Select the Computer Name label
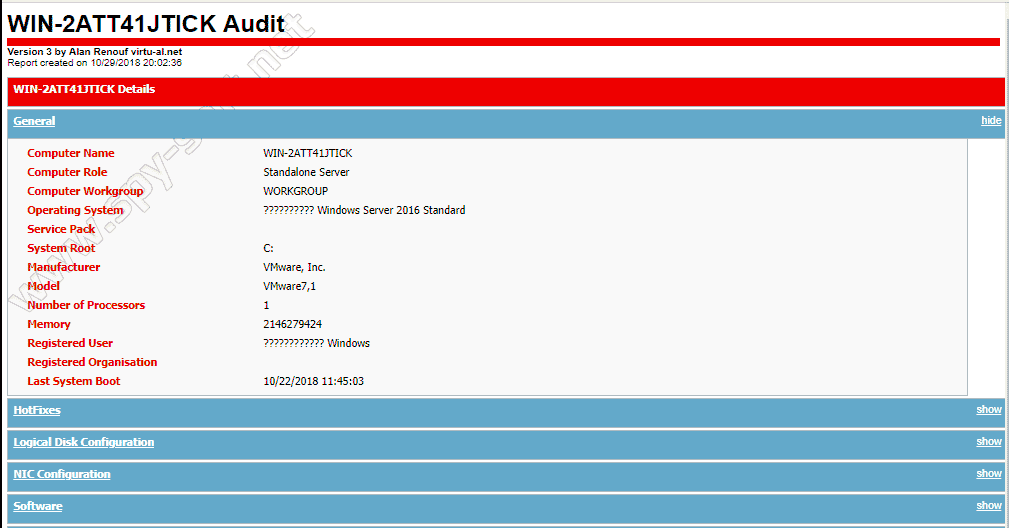The height and width of the screenshot is (528, 1009). point(71,153)
